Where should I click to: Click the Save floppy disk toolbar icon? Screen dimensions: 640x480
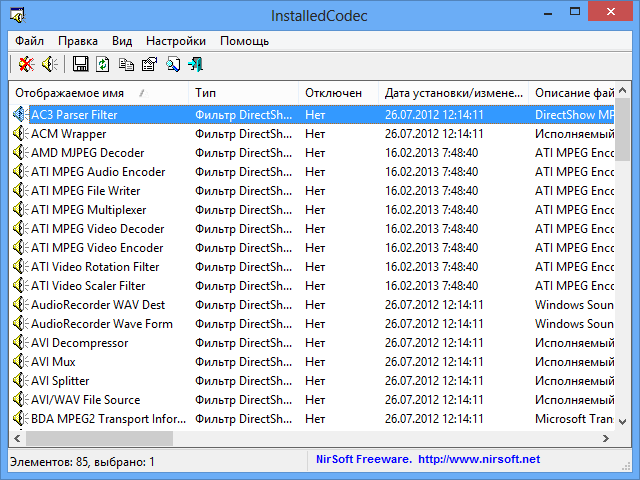pos(80,64)
